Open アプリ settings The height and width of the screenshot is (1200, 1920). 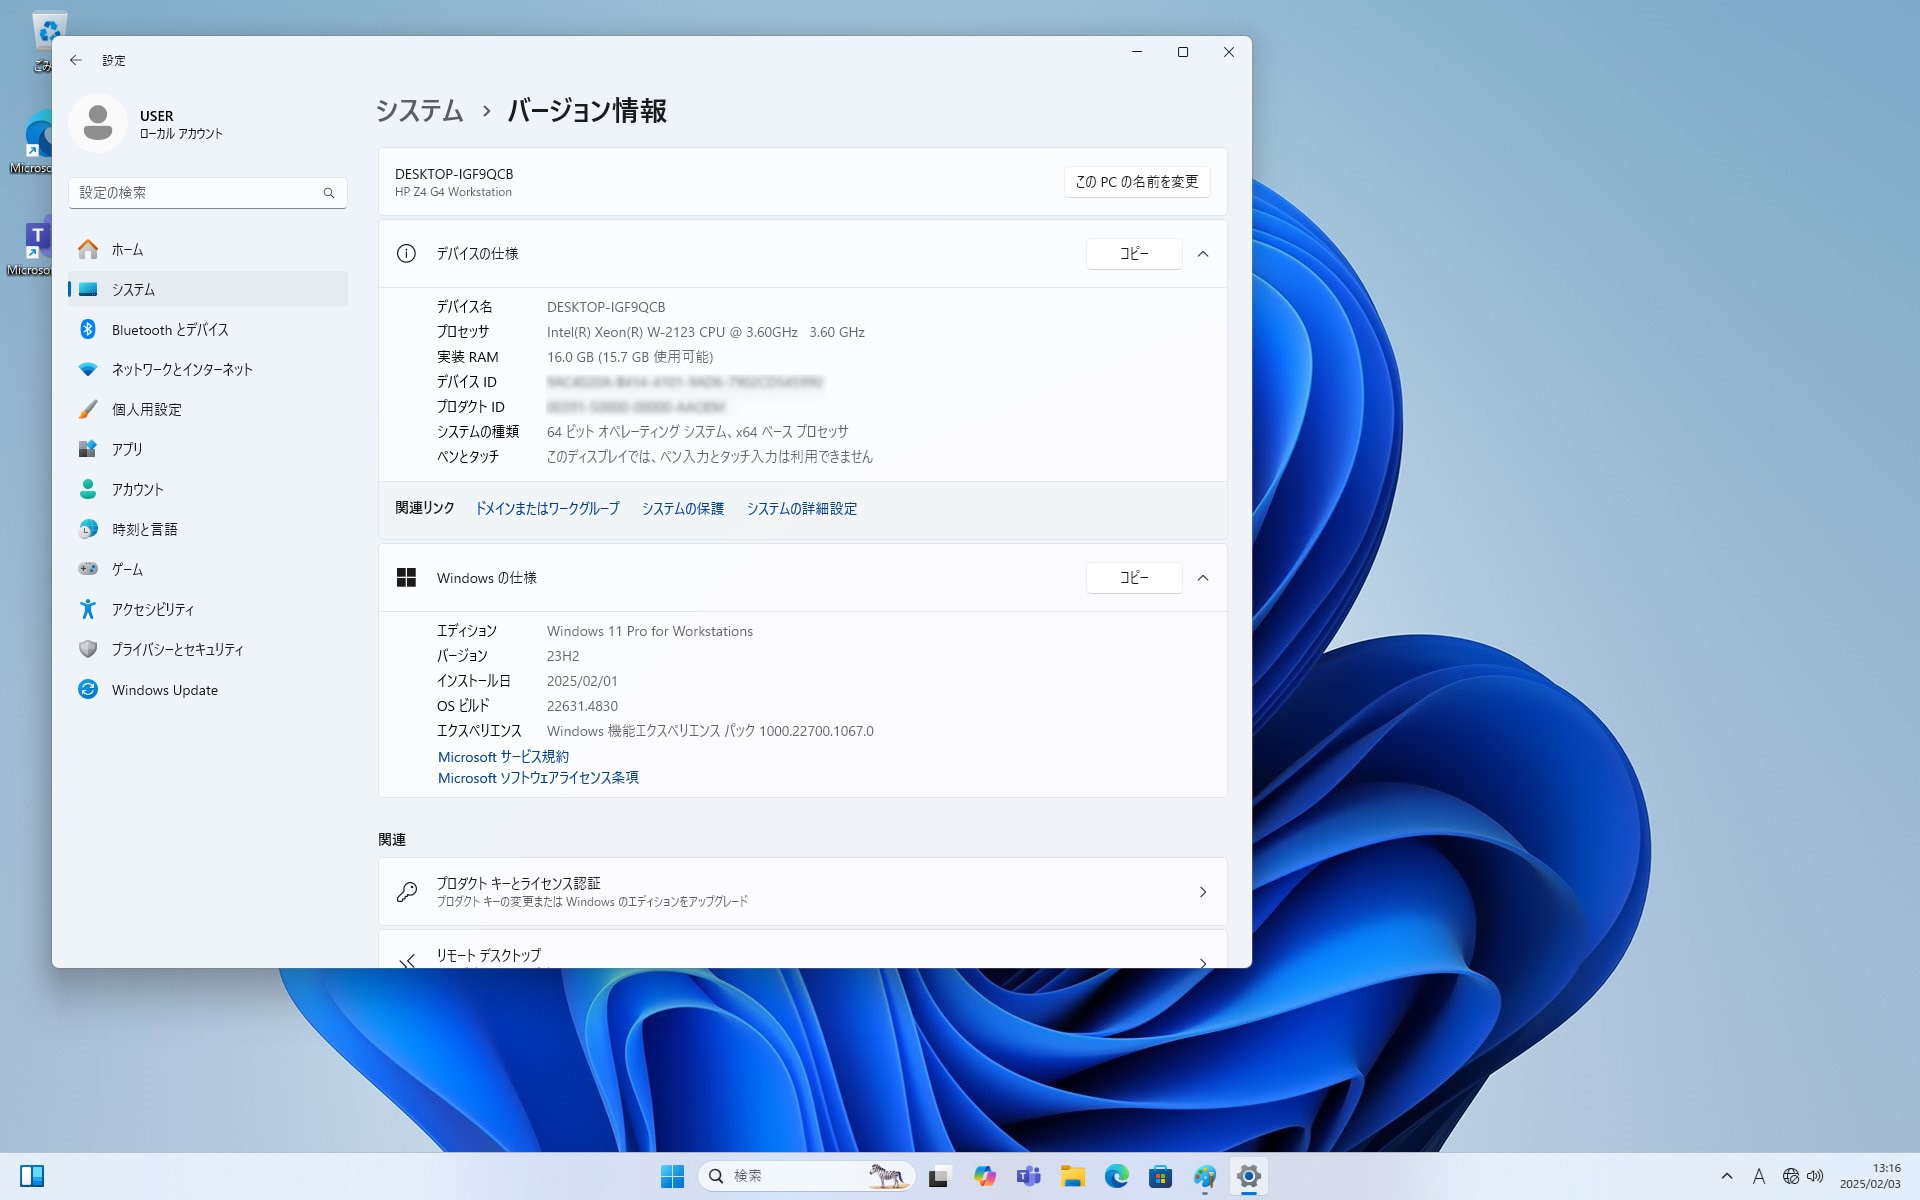[208, 449]
